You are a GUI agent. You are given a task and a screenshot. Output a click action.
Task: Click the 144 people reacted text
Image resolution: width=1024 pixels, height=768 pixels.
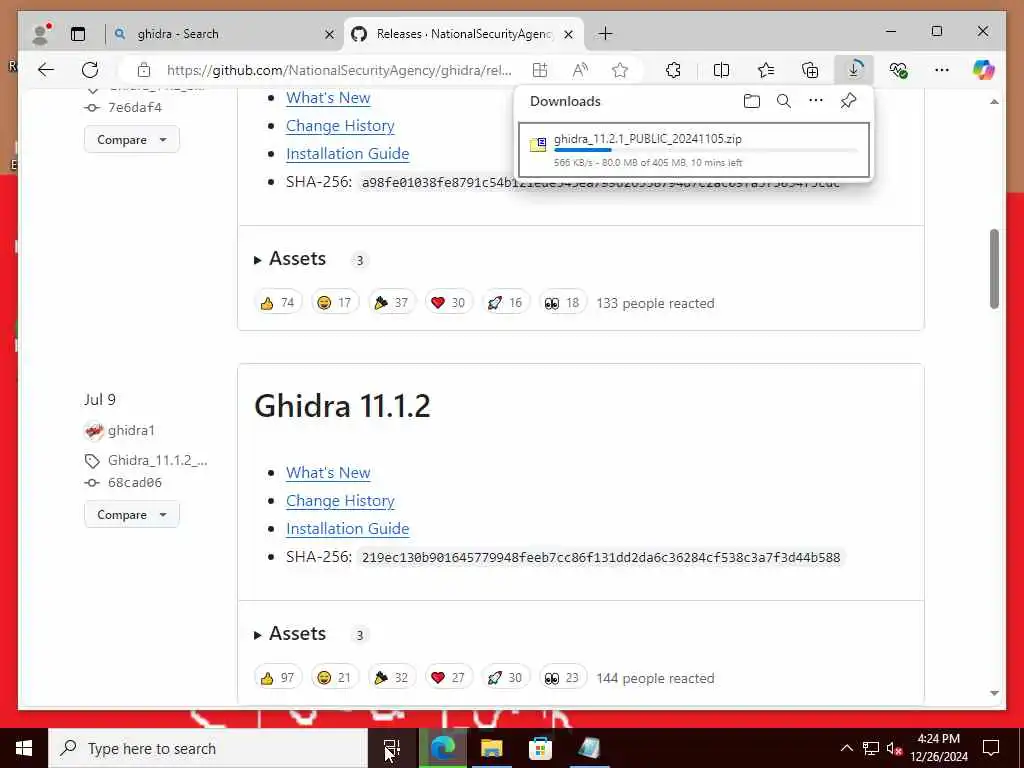click(655, 679)
